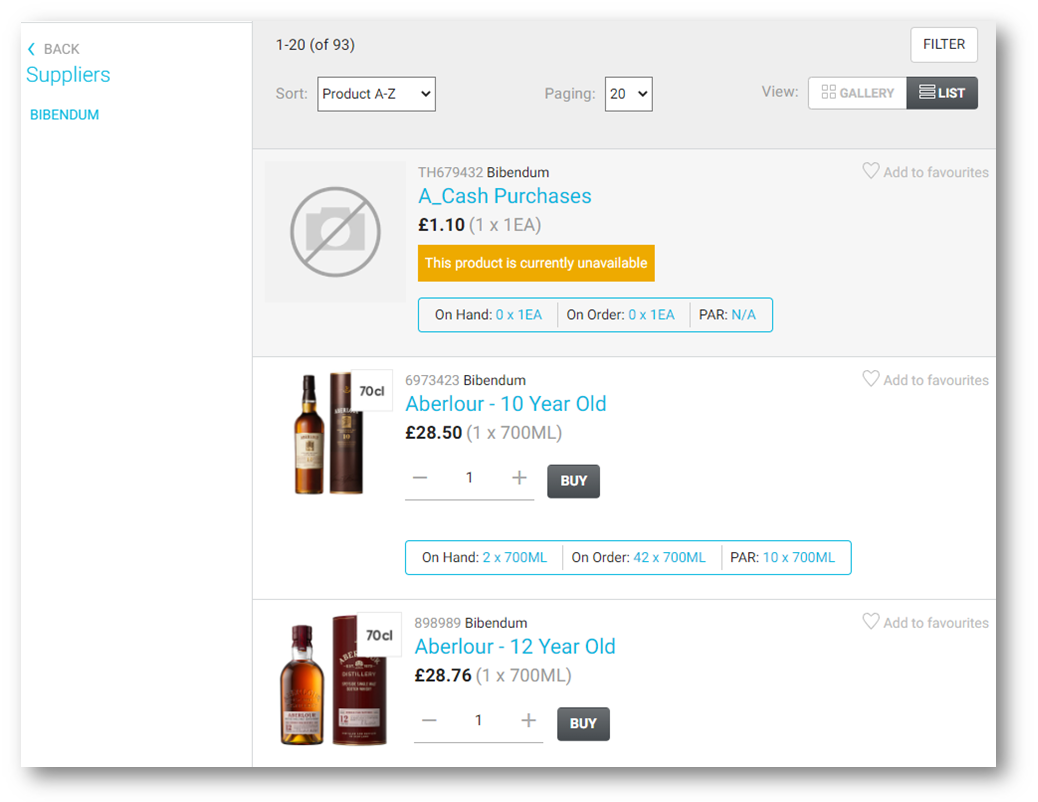This screenshot has width=1038, height=802.
Task: Buy Aberlour 12 Year Old
Action: pyautogui.click(x=583, y=724)
